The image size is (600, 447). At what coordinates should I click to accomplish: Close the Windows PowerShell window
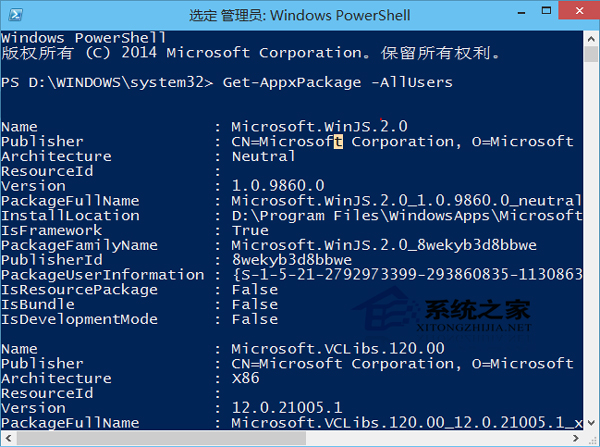click(577, 13)
